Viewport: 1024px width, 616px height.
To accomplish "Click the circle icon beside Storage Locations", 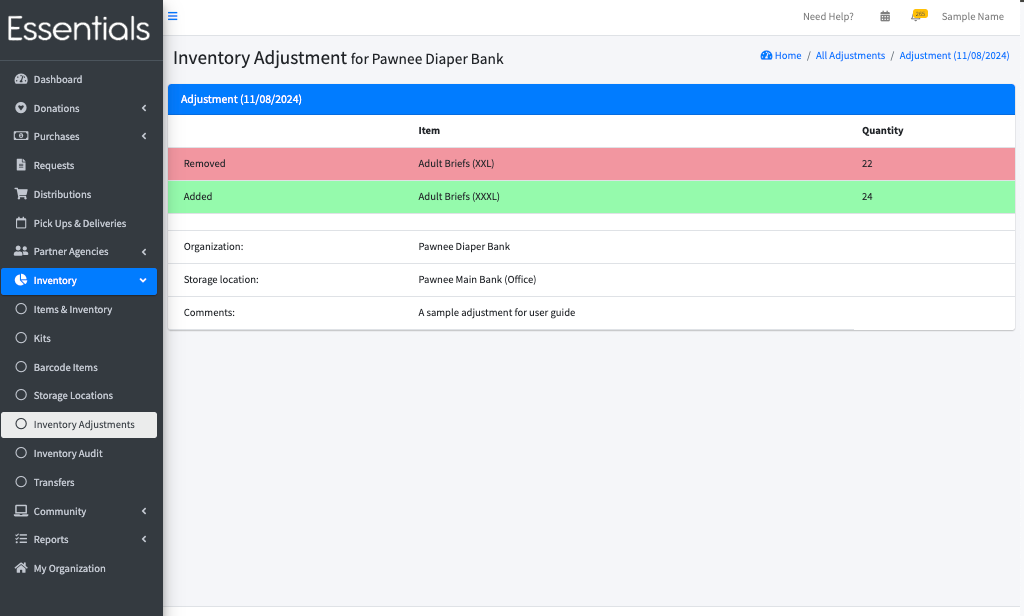I will (x=21, y=395).
